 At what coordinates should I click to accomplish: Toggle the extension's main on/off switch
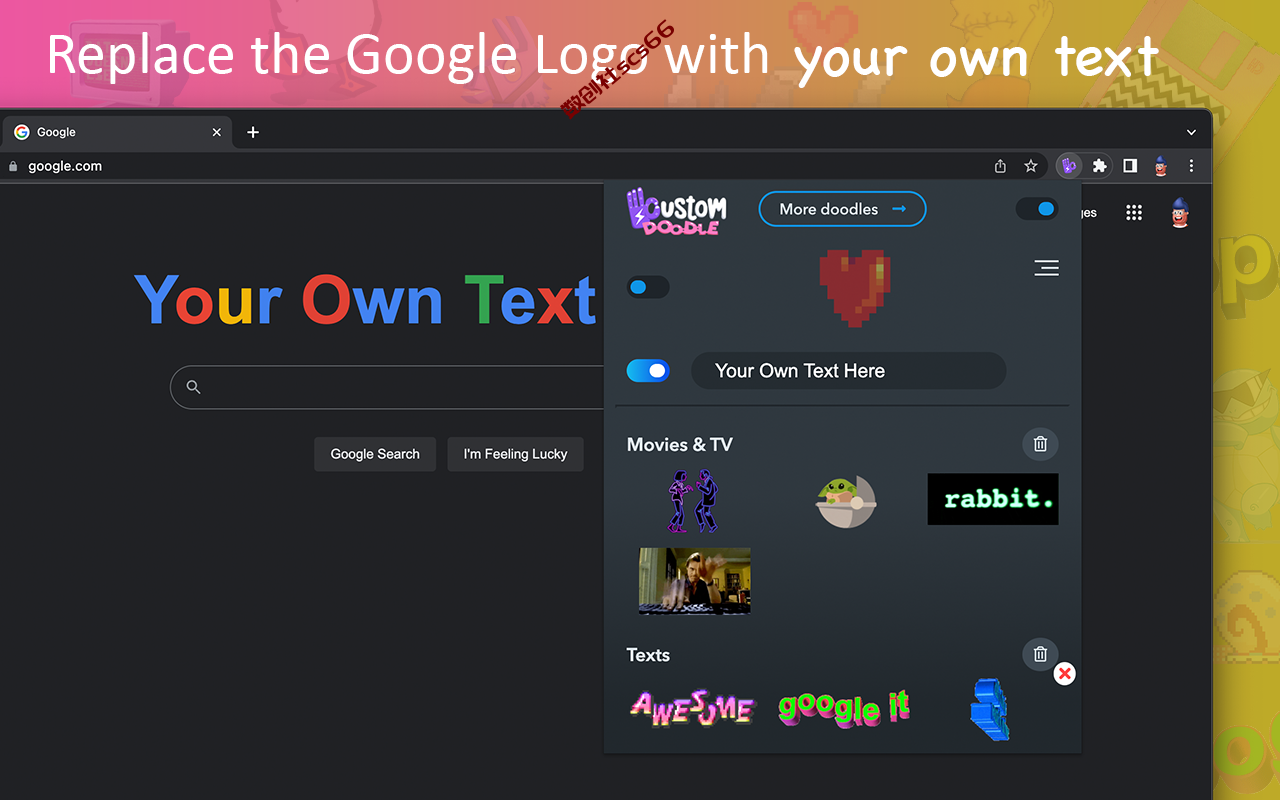click(1037, 209)
